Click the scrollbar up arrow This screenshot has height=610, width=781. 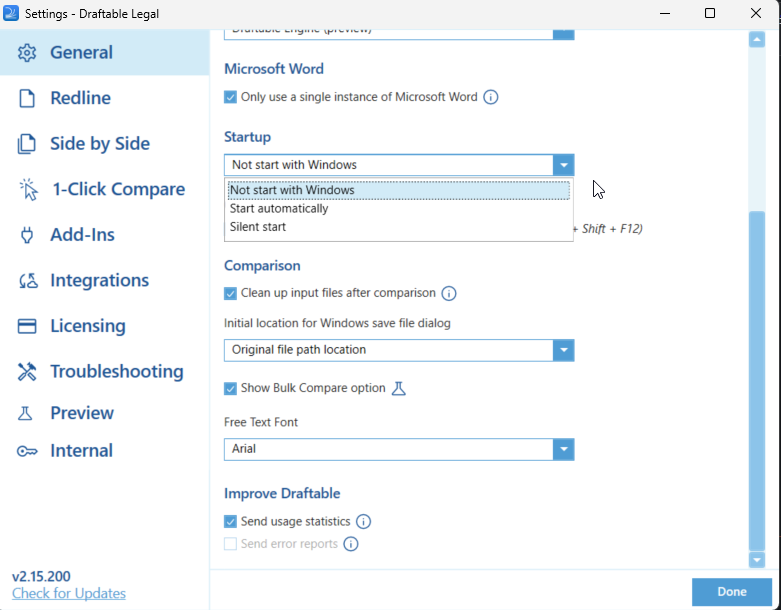click(757, 39)
